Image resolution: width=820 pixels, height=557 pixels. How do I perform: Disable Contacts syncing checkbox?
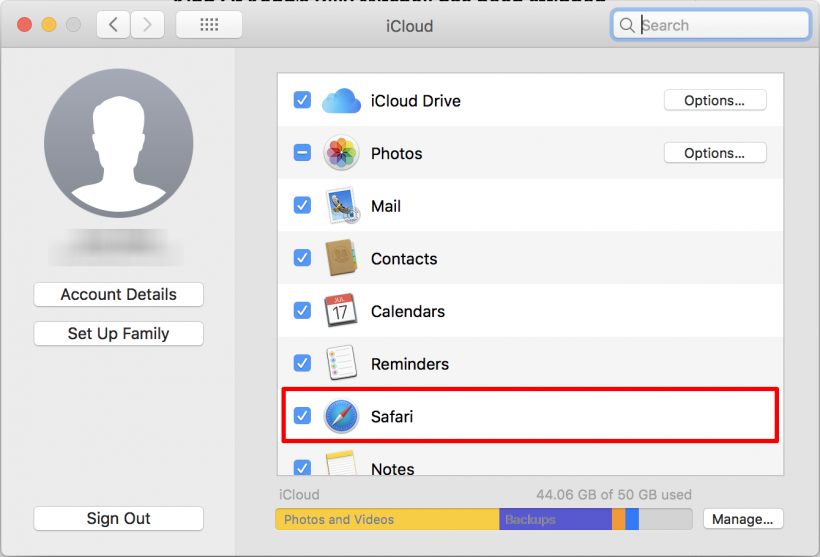coord(302,258)
